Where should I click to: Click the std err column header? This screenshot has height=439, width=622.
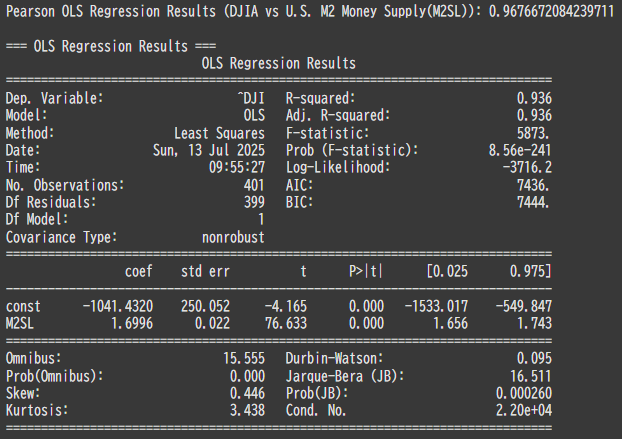click(x=205, y=272)
